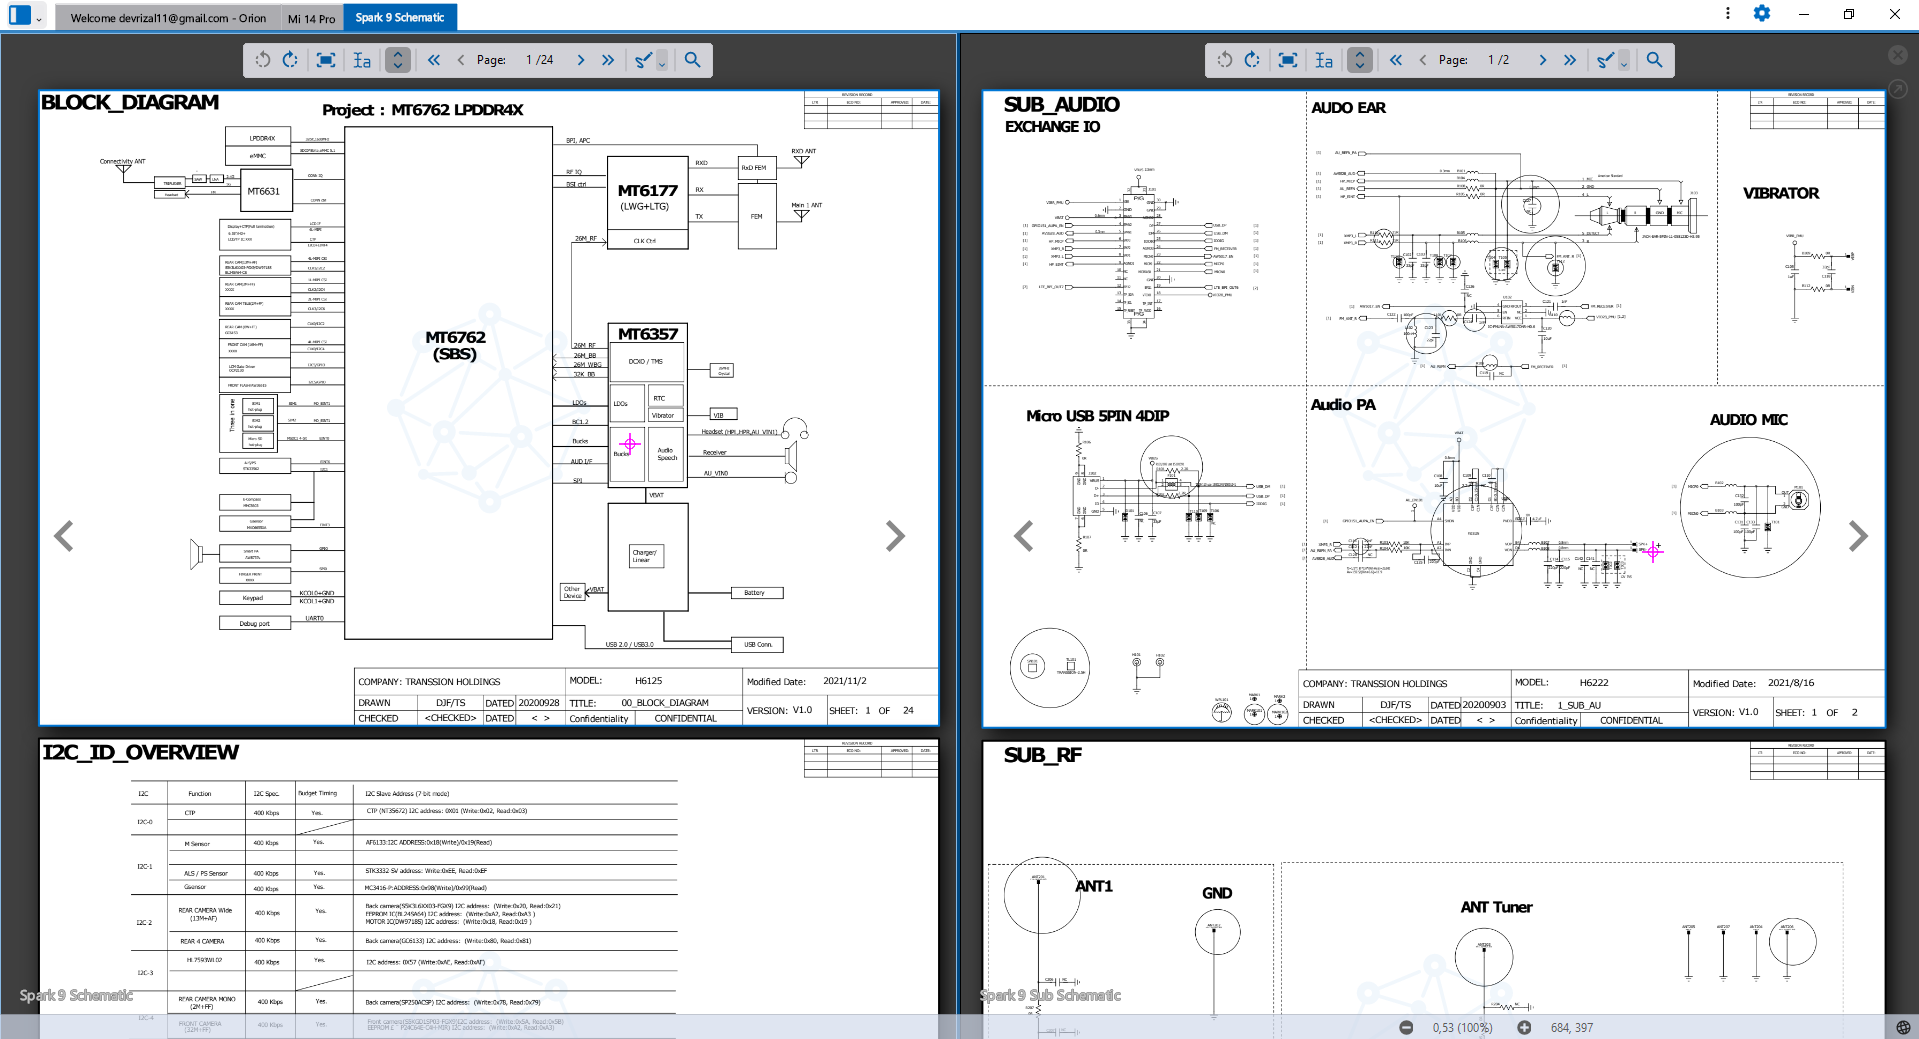The width and height of the screenshot is (1919, 1039).
Task: Toggle continuous scroll mode in left viewer
Action: click(398, 60)
